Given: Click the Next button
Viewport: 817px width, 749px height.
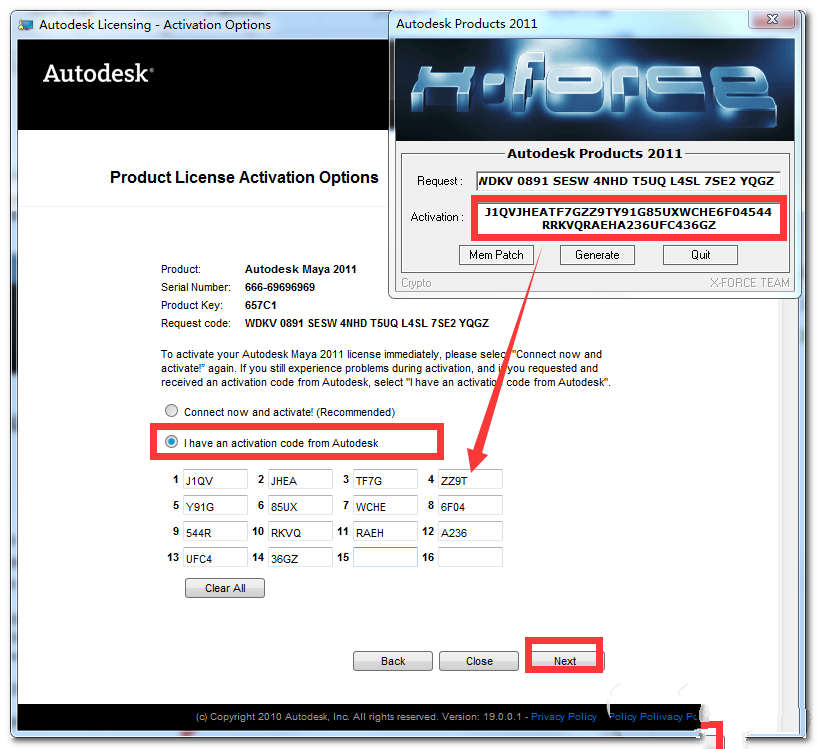Looking at the screenshot, I should [x=565, y=661].
